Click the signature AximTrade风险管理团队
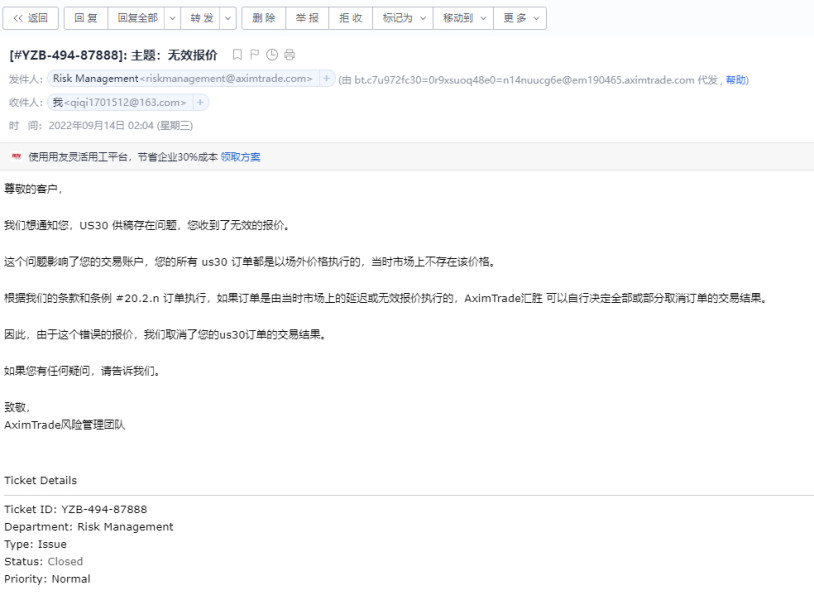Image resolution: width=814 pixels, height=600 pixels. point(65,425)
